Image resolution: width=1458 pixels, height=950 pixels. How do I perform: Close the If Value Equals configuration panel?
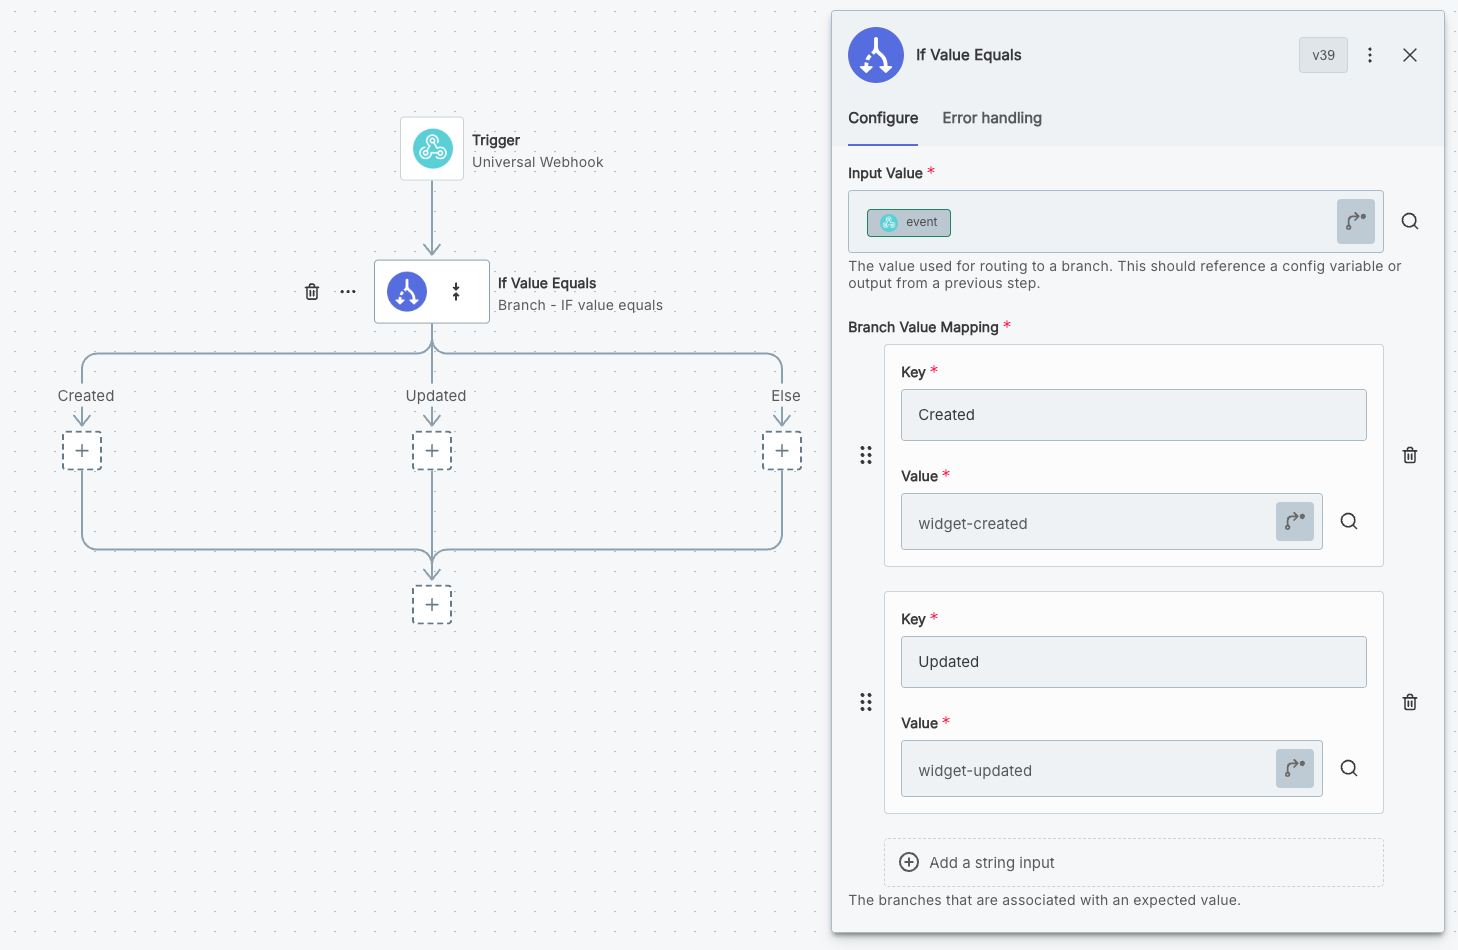pos(1410,55)
